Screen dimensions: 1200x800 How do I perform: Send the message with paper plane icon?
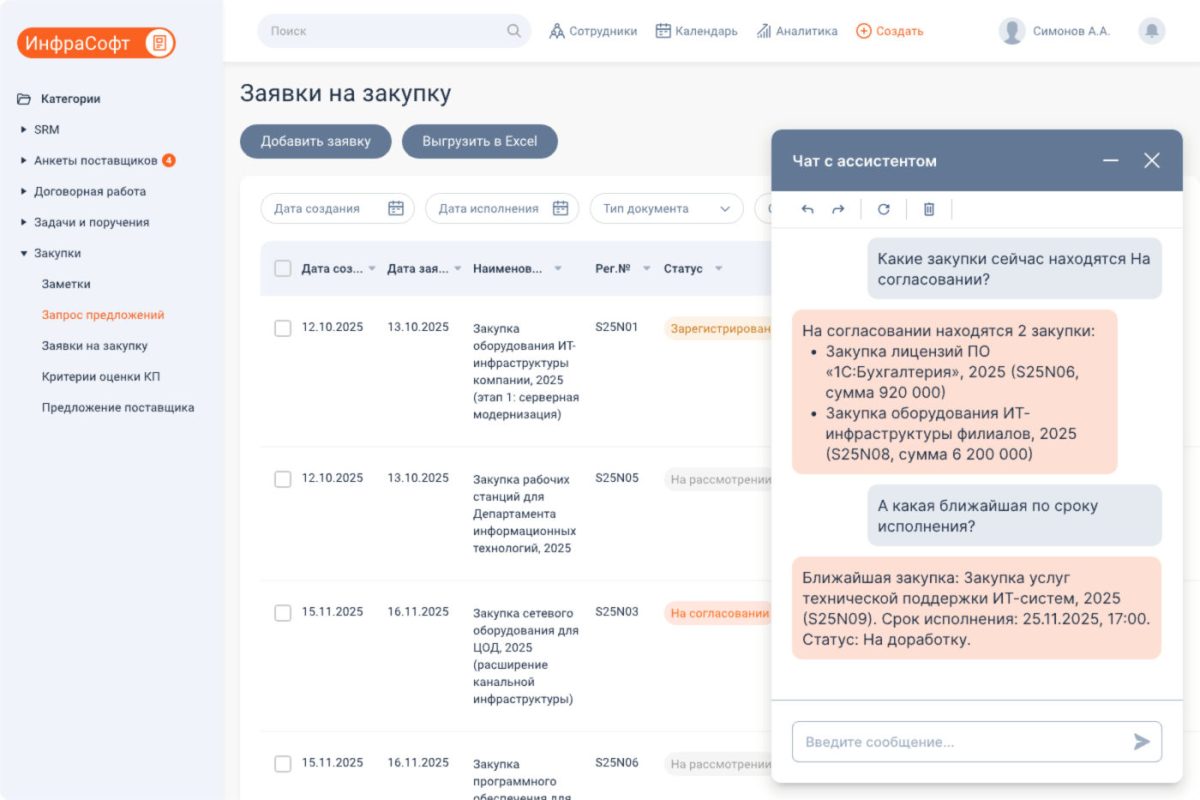pyautogui.click(x=1141, y=742)
